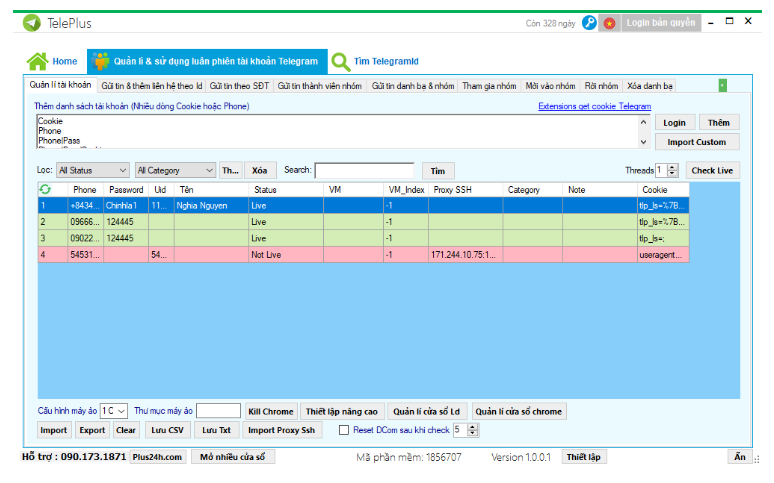The width and height of the screenshot is (774, 483).
Task: Click proxy cell 171.244.10.75:1...
Action: tap(465, 255)
